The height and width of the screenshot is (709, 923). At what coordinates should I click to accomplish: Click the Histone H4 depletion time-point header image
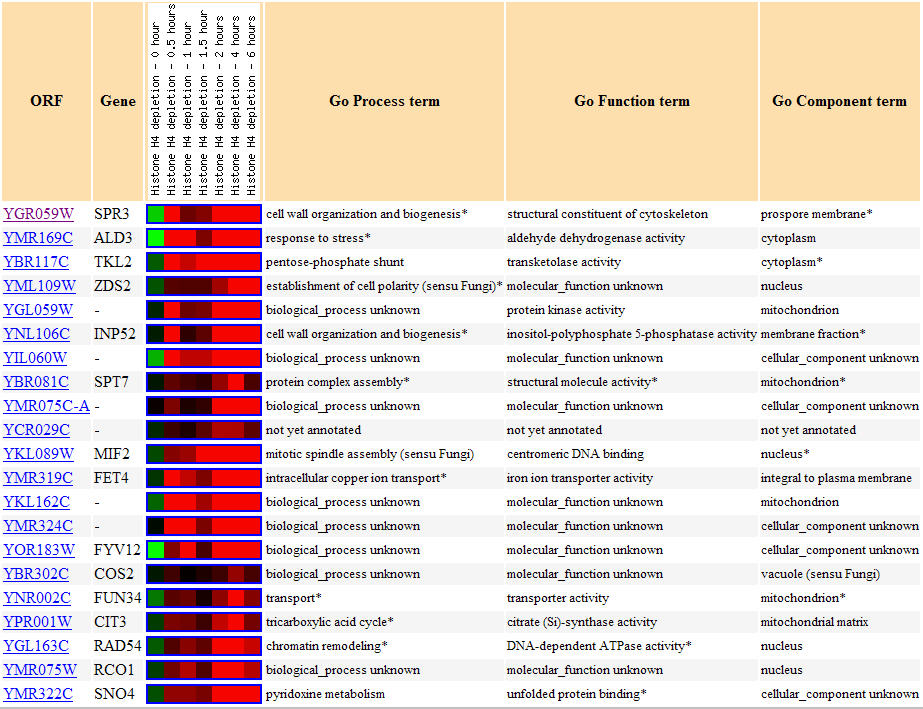(204, 100)
